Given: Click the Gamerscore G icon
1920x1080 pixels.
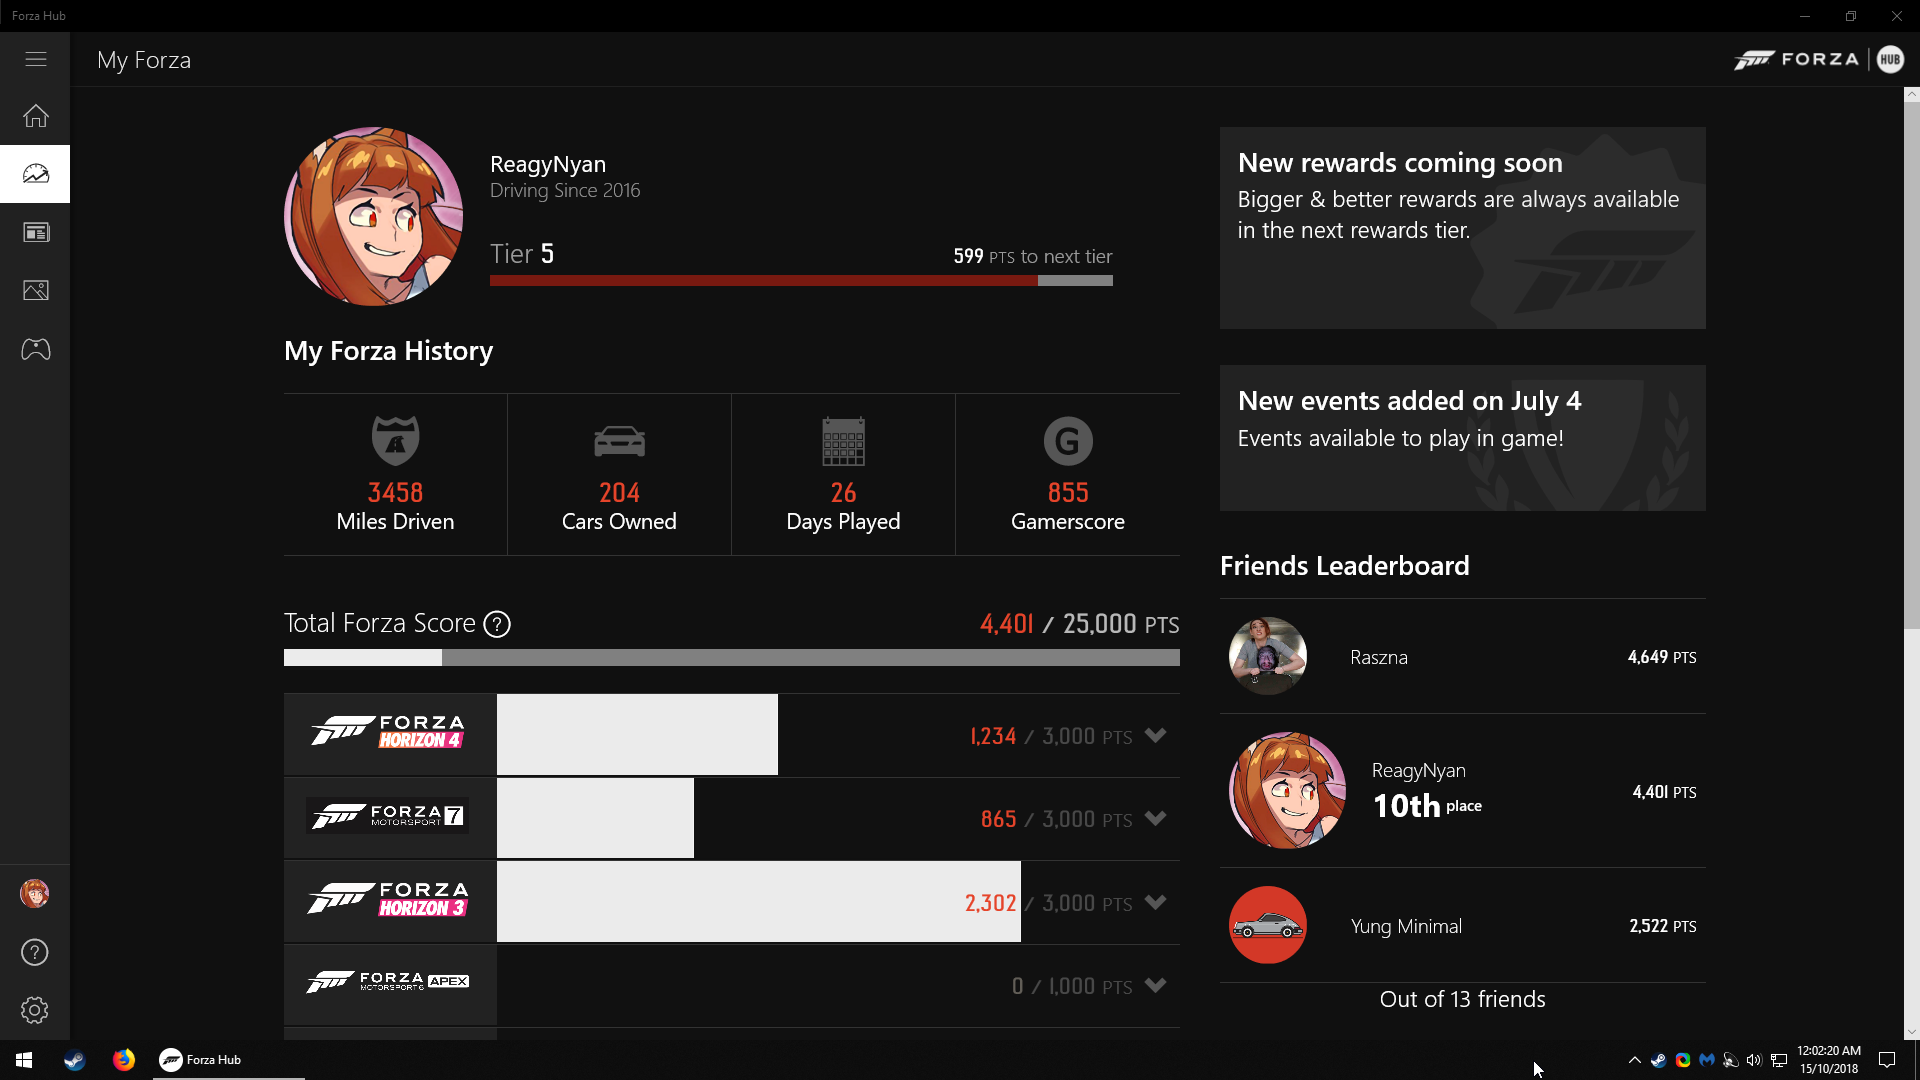Looking at the screenshot, I should click(1068, 441).
